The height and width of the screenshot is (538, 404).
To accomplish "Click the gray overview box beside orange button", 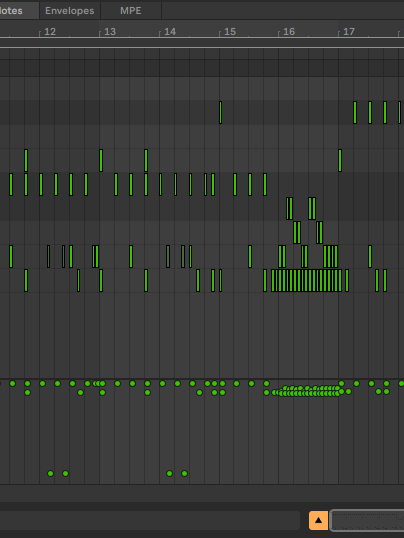I will coord(367,521).
